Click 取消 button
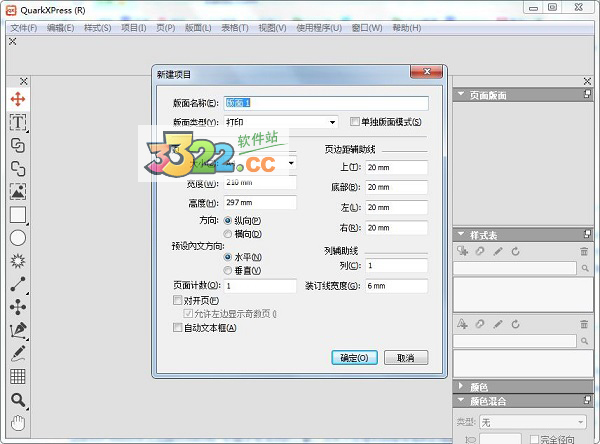 click(406, 358)
